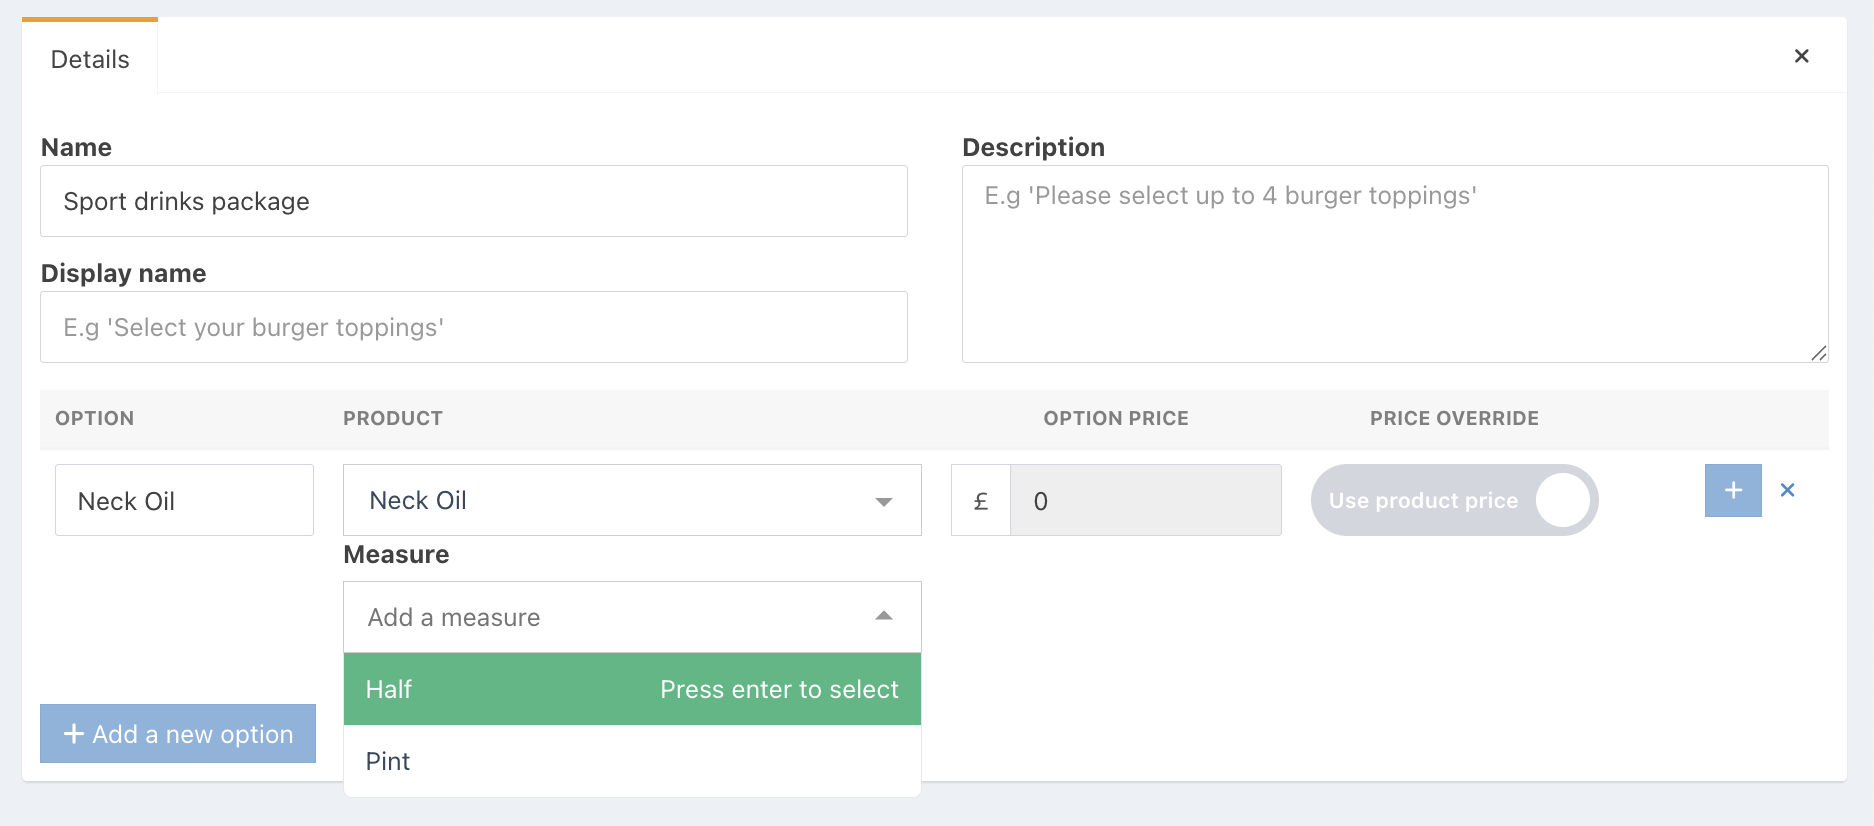Screen dimensions: 1874x826
Task: Toggle the Use product price switch
Action: pyautogui.click(x=1454, y=500)
